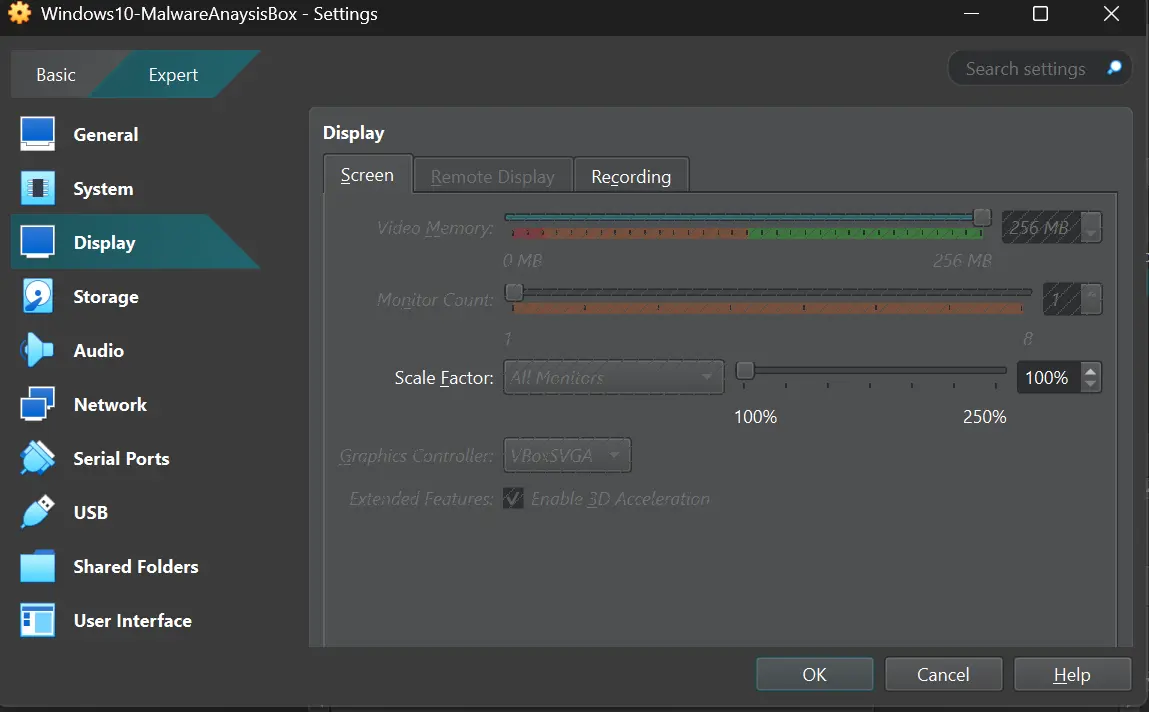Image resolution: width=1149 pixels, height=712 pixels.
Task: Open the User Interface layout icon
Action: [x=38, y=621]
